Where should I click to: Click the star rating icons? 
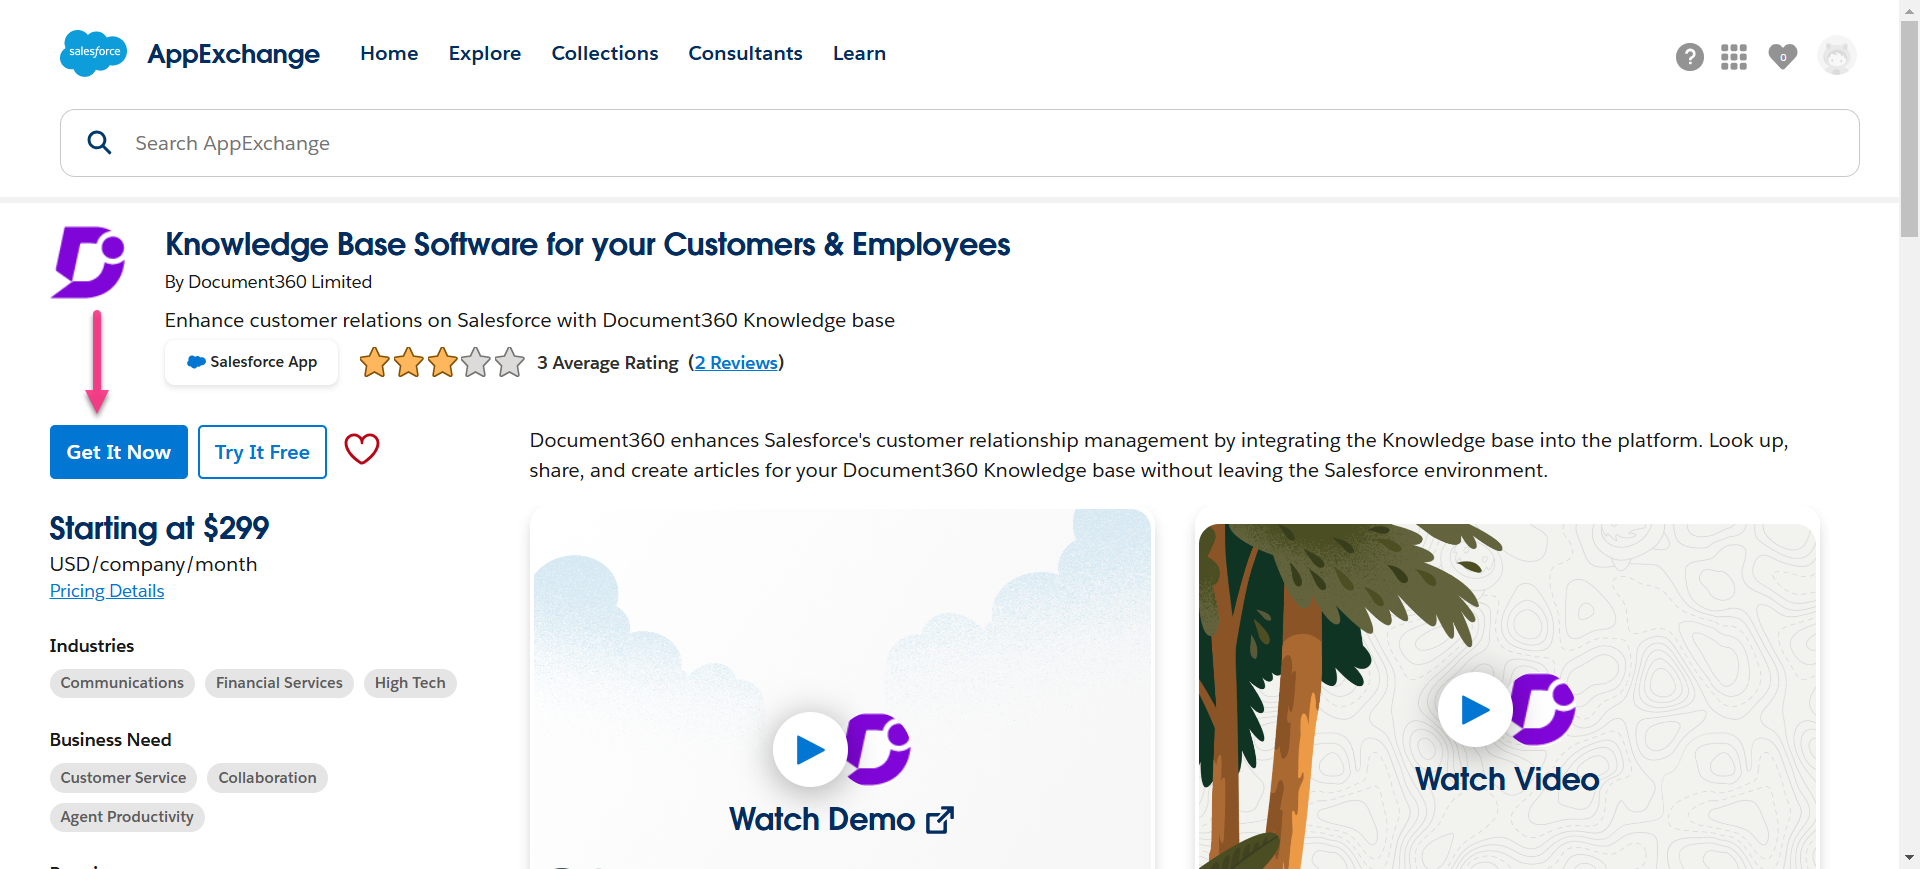point(442,362)
